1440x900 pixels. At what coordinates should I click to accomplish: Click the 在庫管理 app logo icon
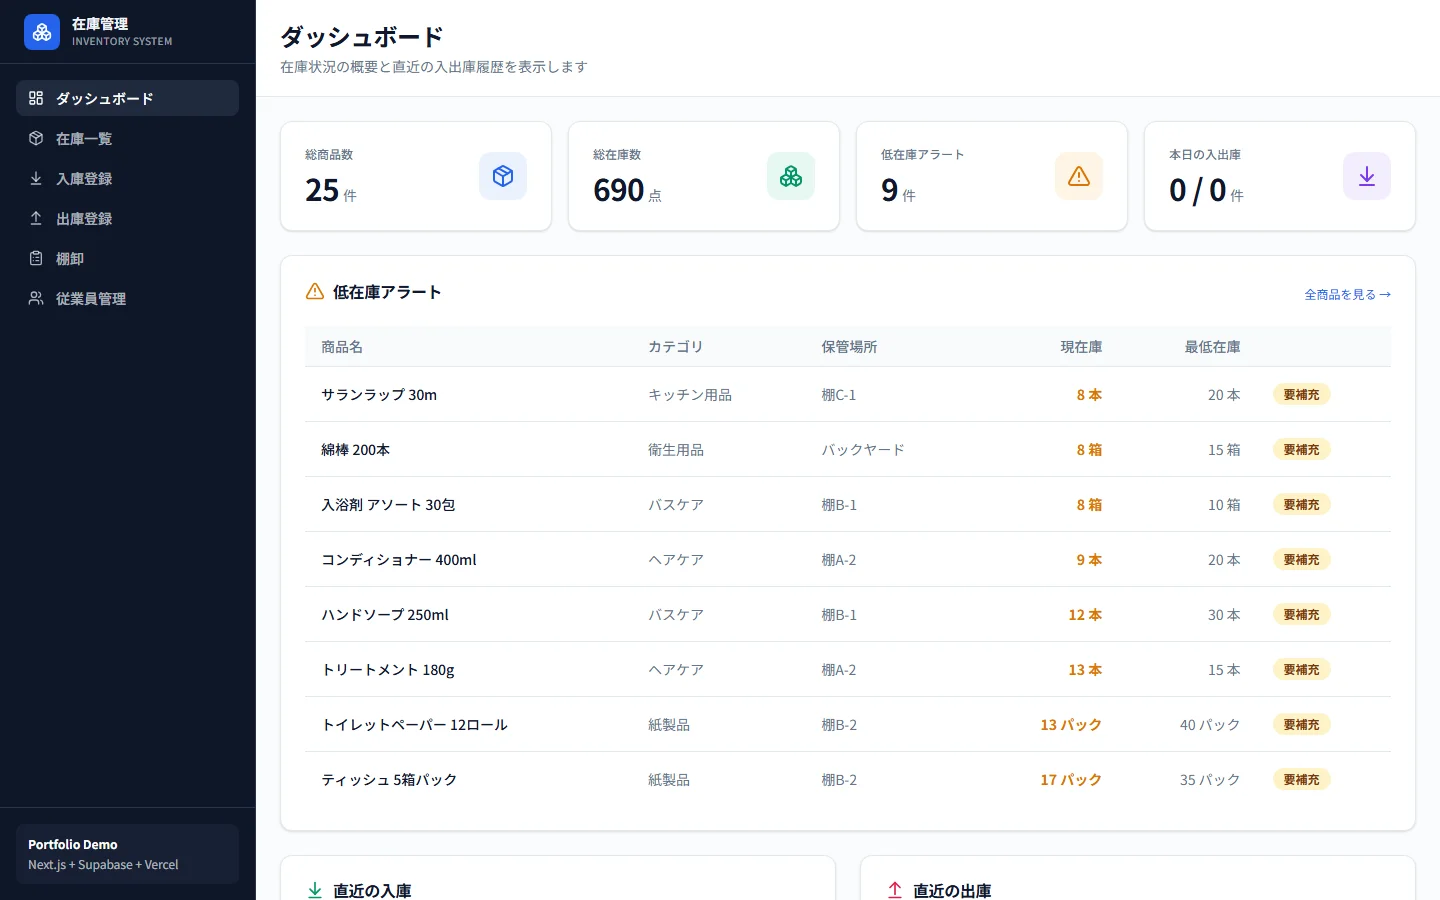(42, 32)
